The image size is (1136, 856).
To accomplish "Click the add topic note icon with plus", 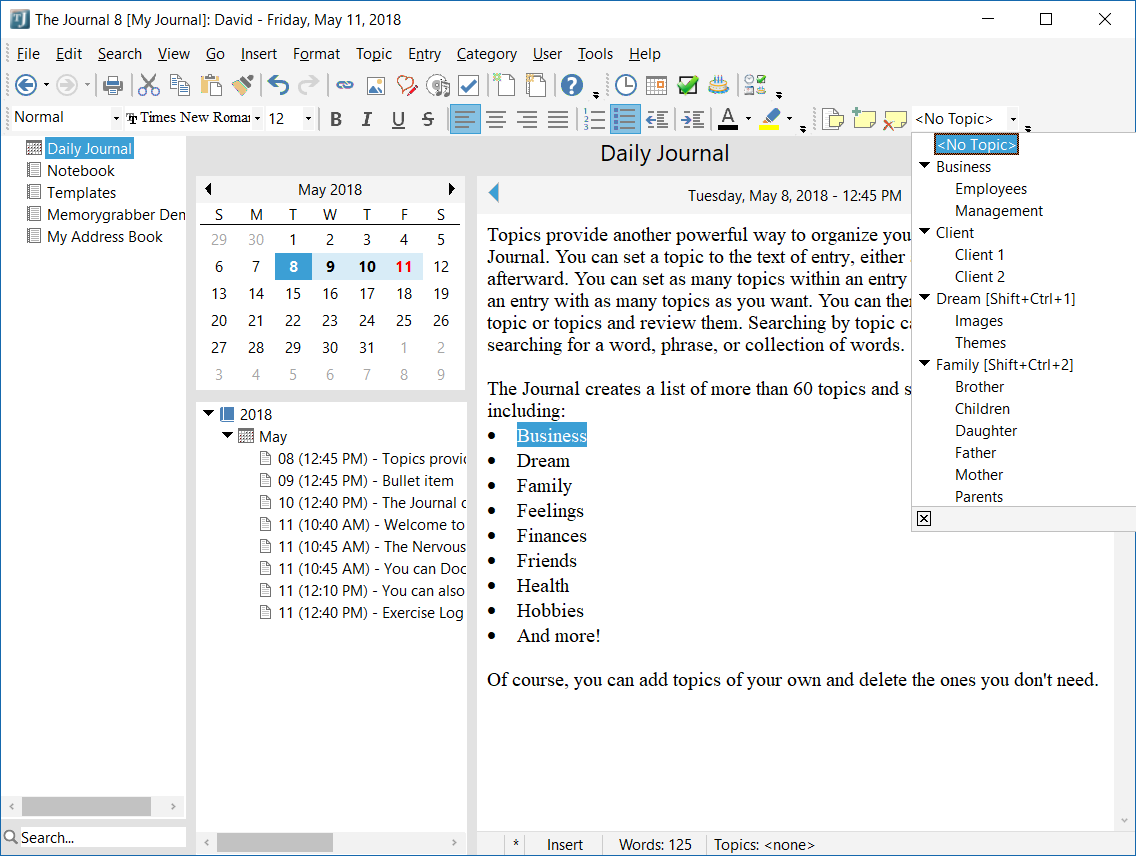I will pyautogui.click(x=864, y=119).
